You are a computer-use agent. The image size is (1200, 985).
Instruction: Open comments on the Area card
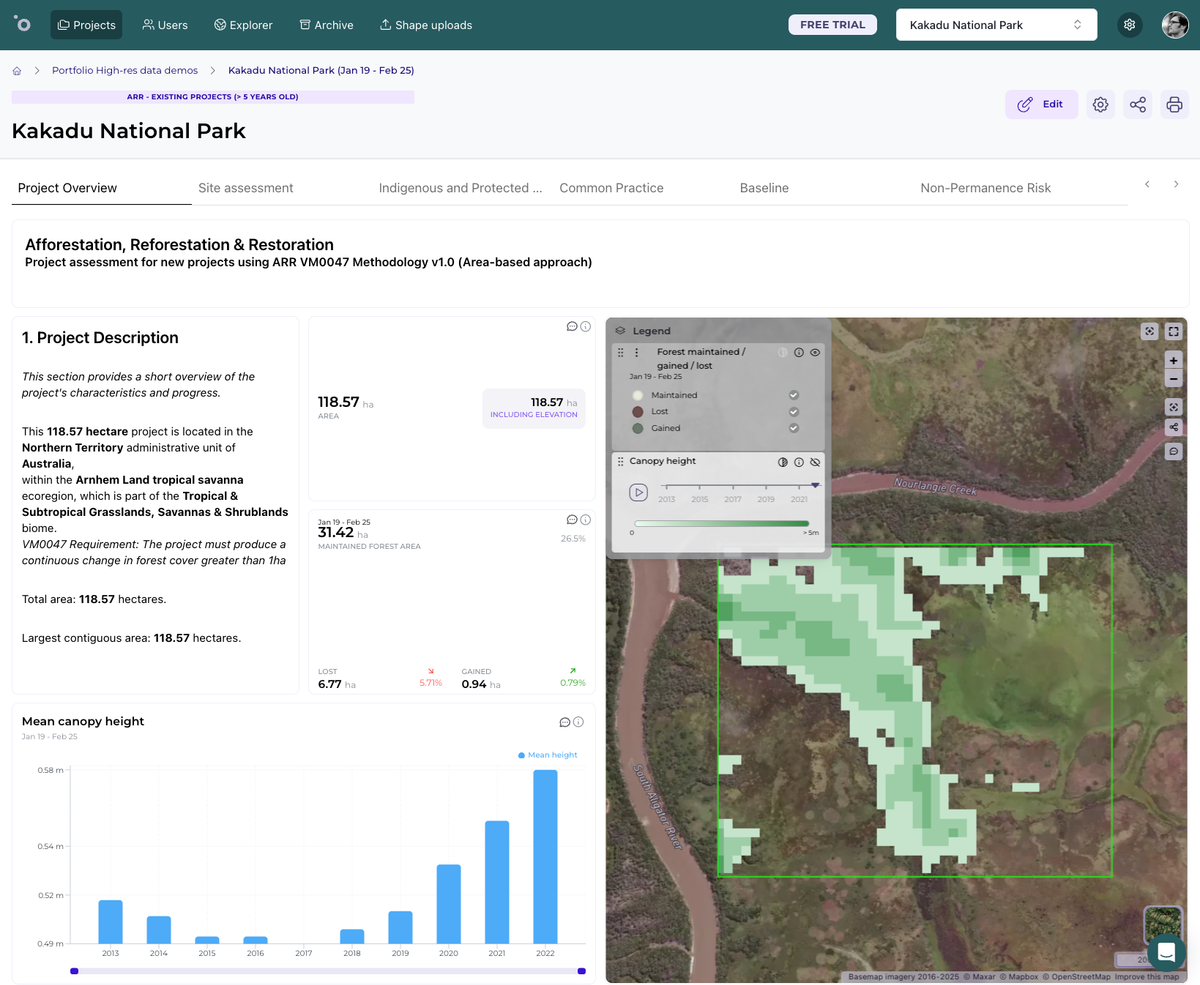(x=572, y=326)
